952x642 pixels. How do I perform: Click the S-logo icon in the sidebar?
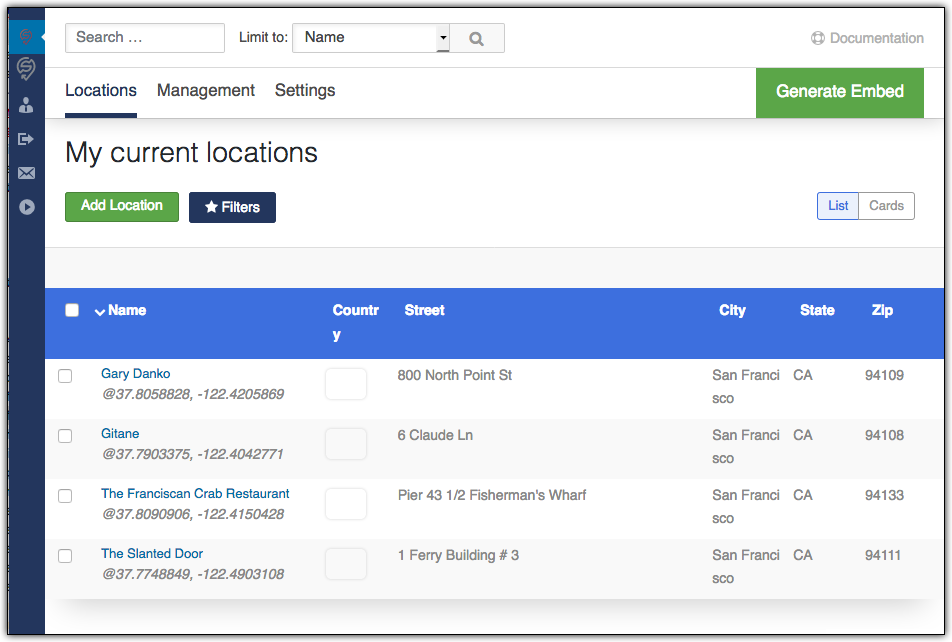coord(26,70)
